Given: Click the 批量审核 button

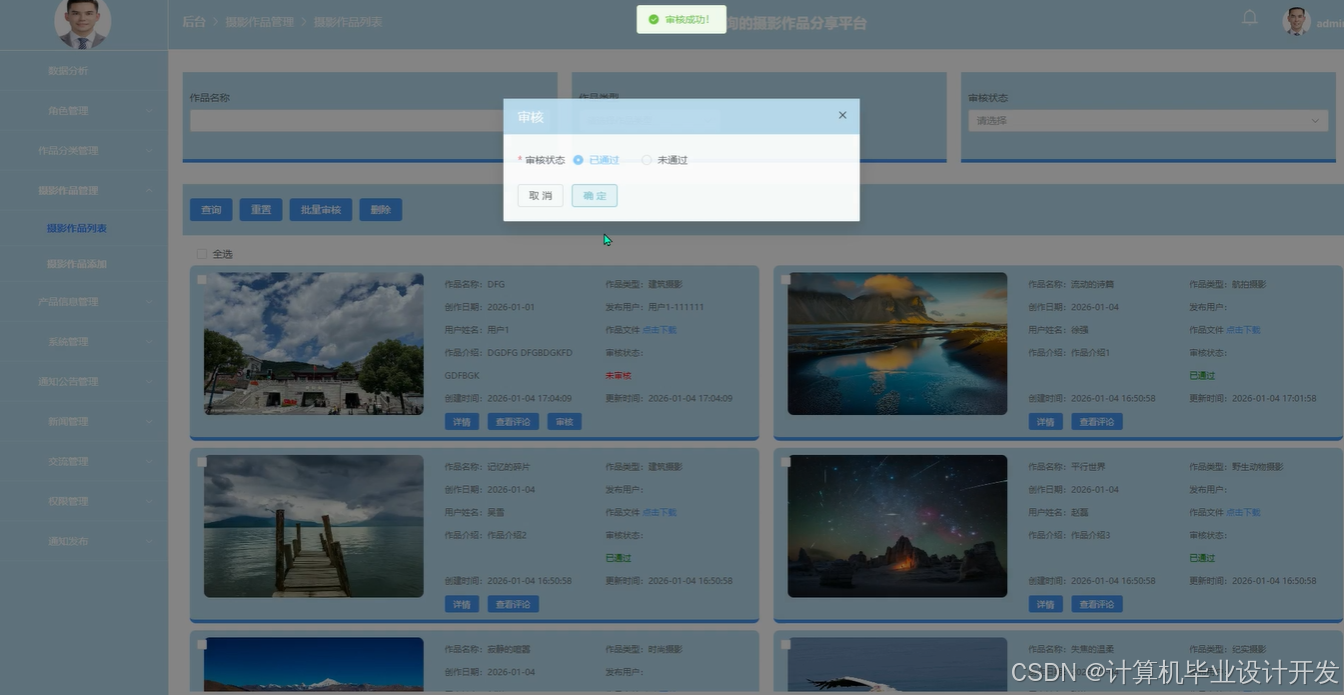Looking at the screenshot, I should tap(321, 210).
